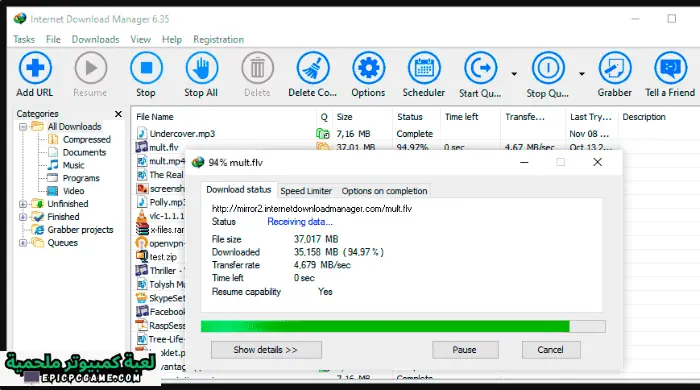Click the Add URL toolbar icon
This screenshot has height=390, width=700.
pyautogui.click(x=35, y=68)
